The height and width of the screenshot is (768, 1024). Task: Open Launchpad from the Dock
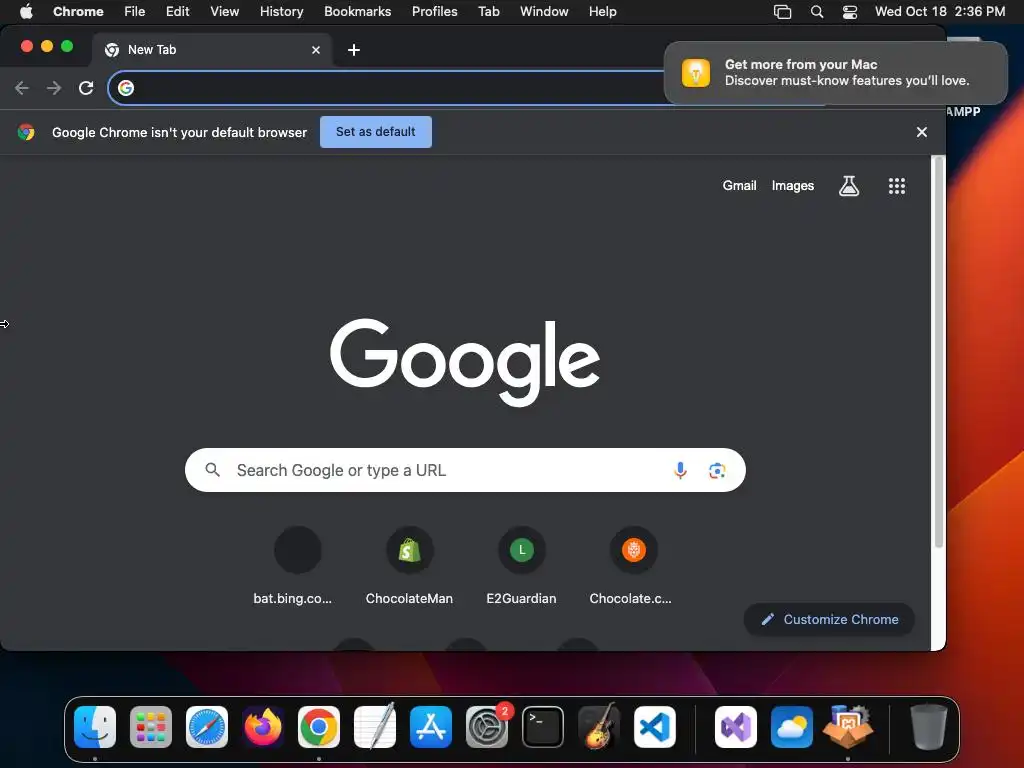[x=151, y=727]
